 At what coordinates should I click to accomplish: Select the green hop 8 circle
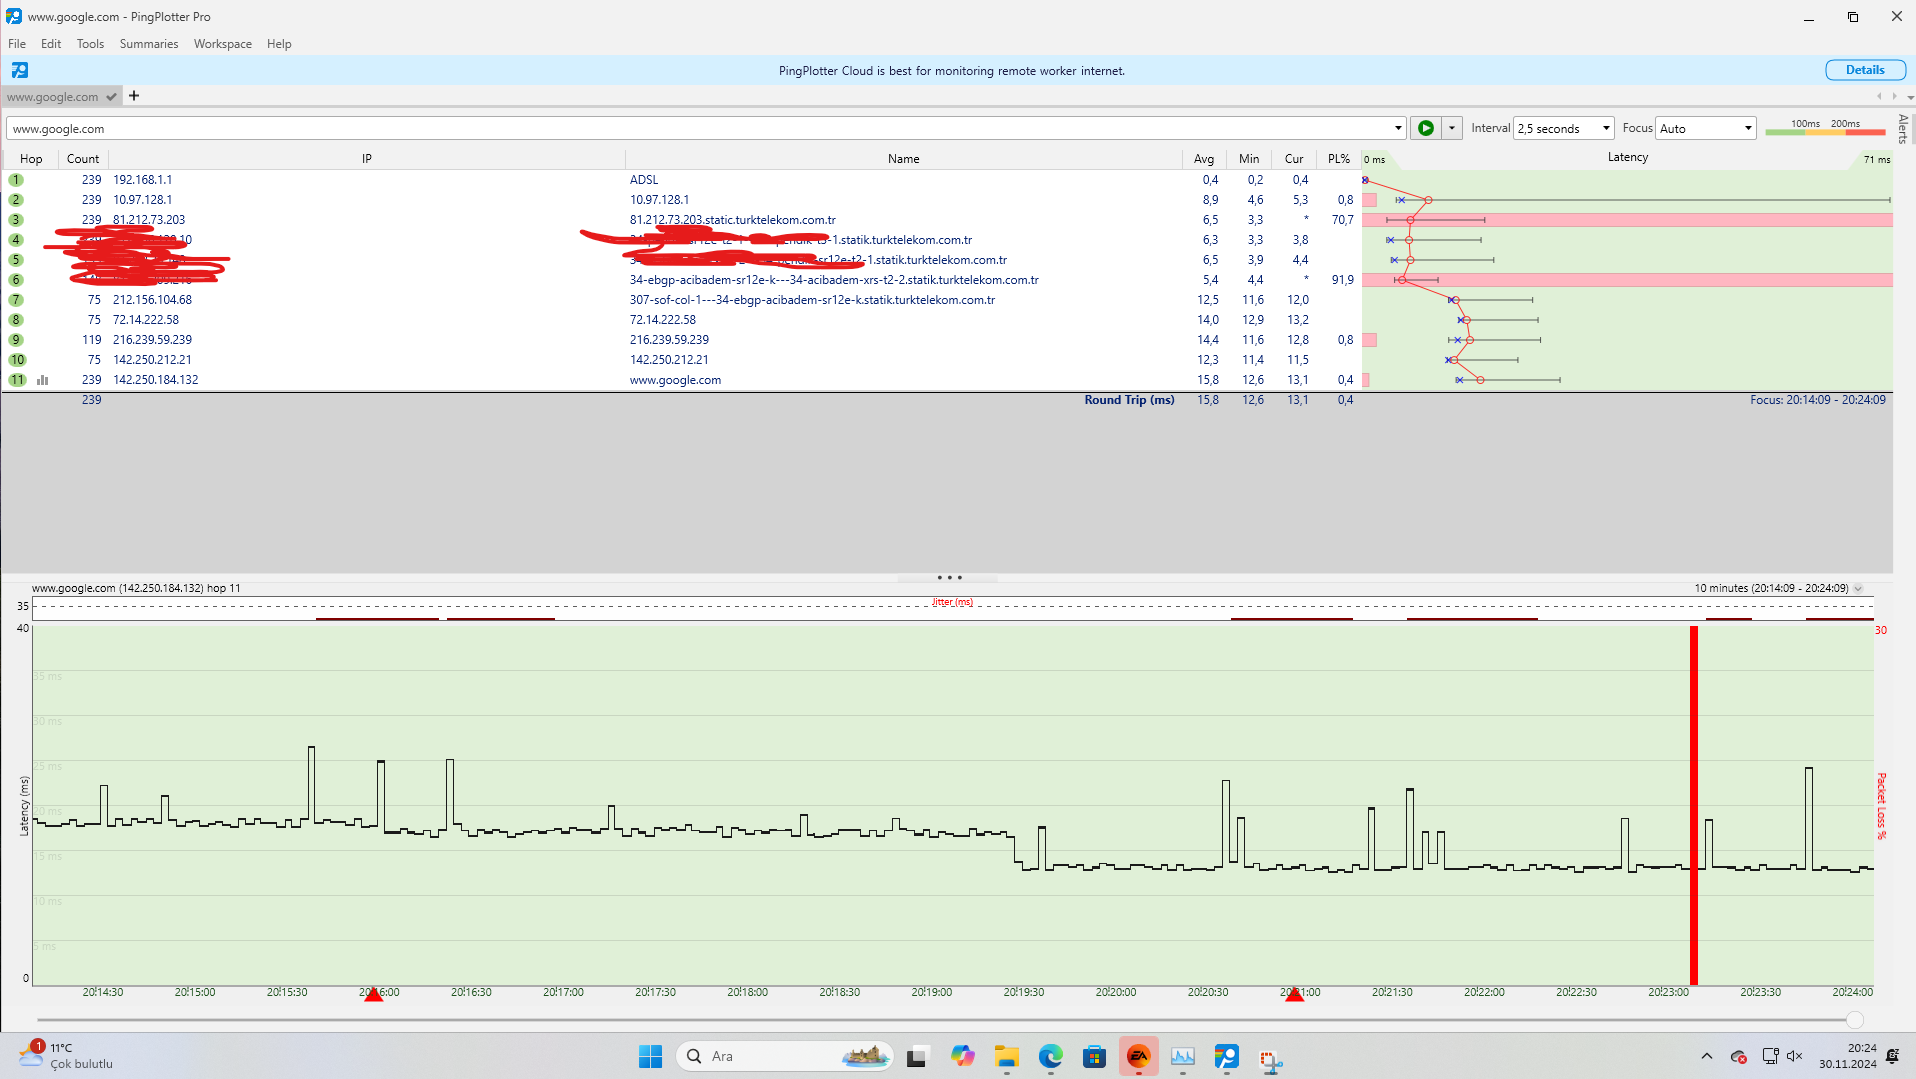16,320
